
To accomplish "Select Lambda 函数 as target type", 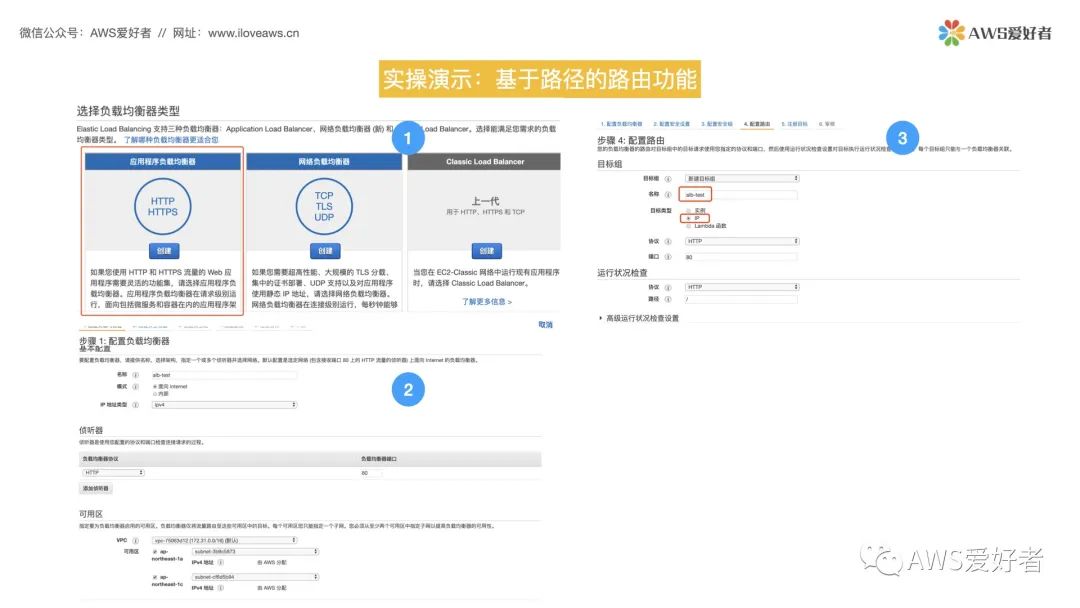I will pos(689,226).
